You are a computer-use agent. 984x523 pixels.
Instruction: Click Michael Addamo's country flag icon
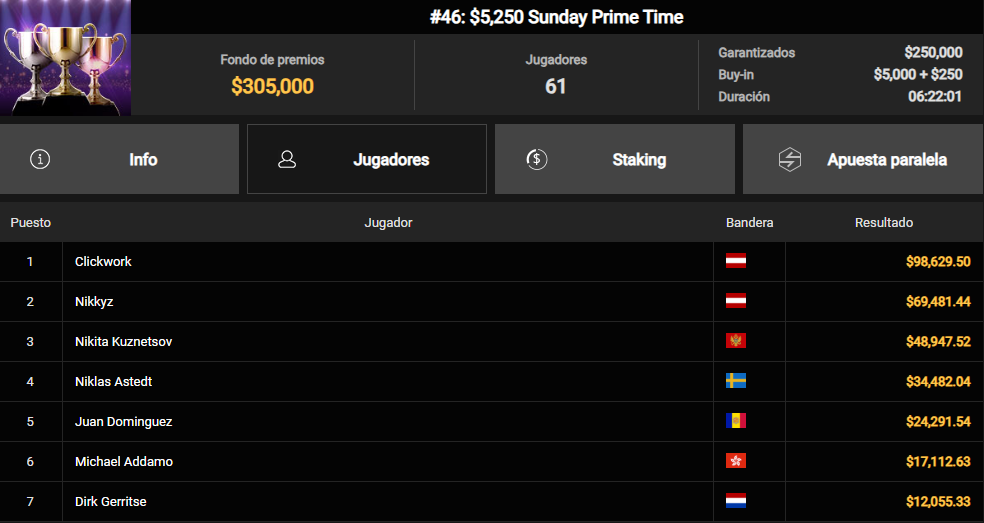735,461
